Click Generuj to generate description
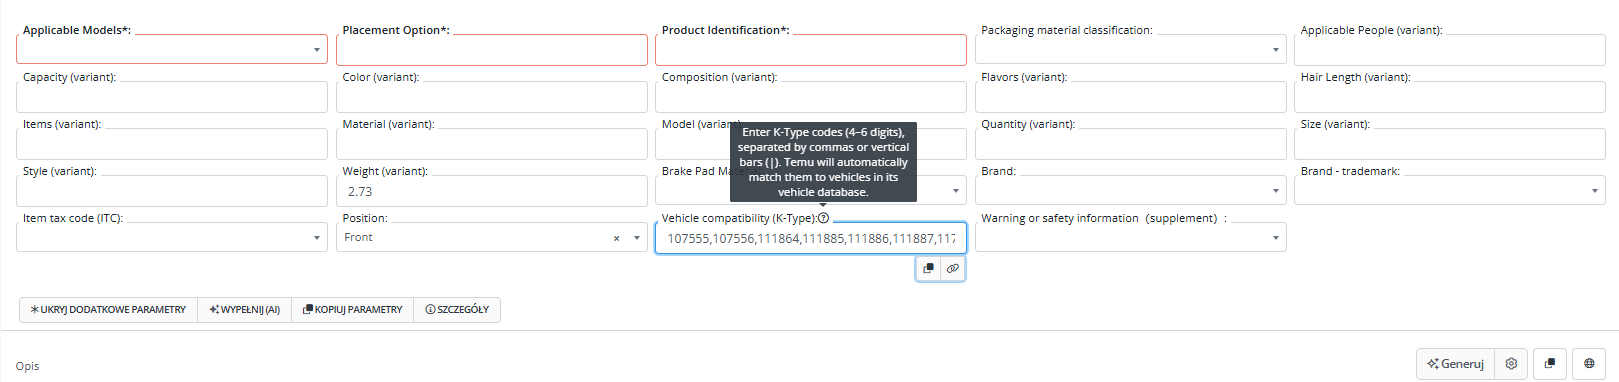The image size is (1619, 382). coord(1456,364)
